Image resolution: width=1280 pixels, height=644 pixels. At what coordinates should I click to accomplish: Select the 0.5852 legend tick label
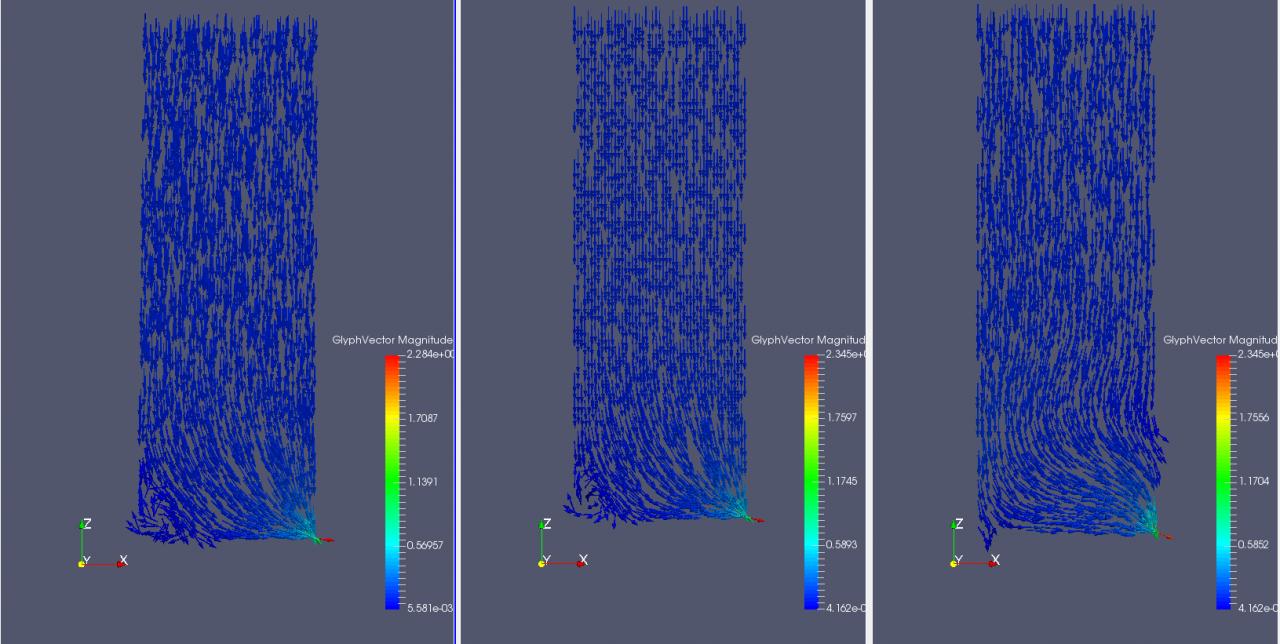pos(1254,545)
